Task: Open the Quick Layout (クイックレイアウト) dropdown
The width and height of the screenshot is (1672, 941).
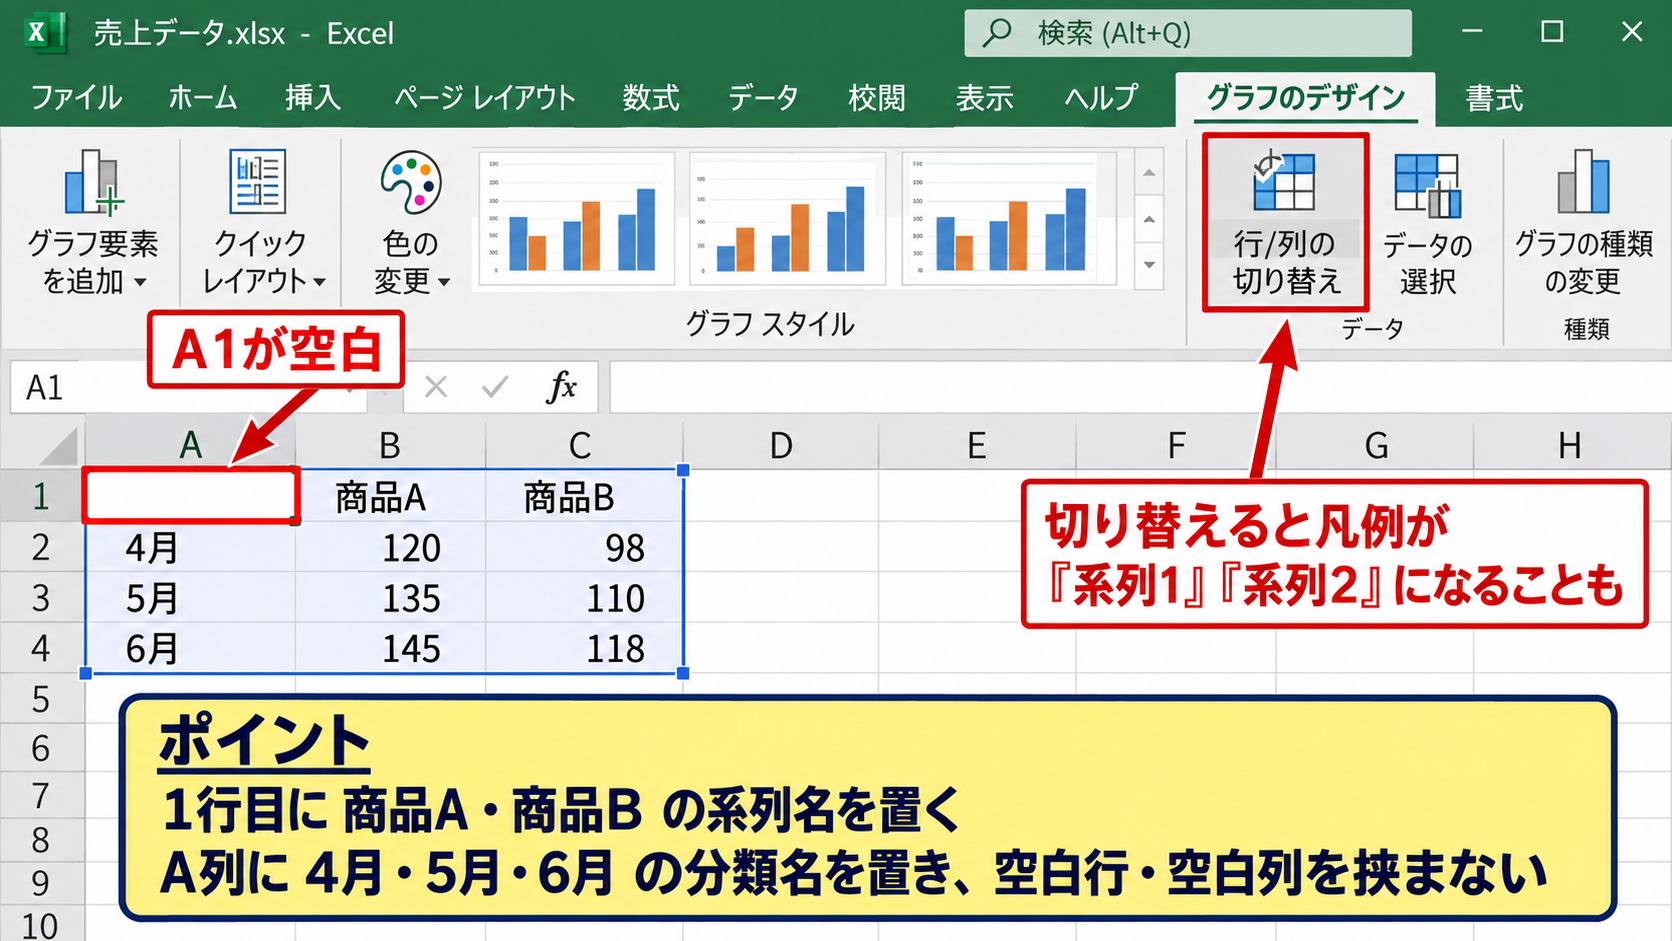Action: pyautogui.click(x=261, y=222)
